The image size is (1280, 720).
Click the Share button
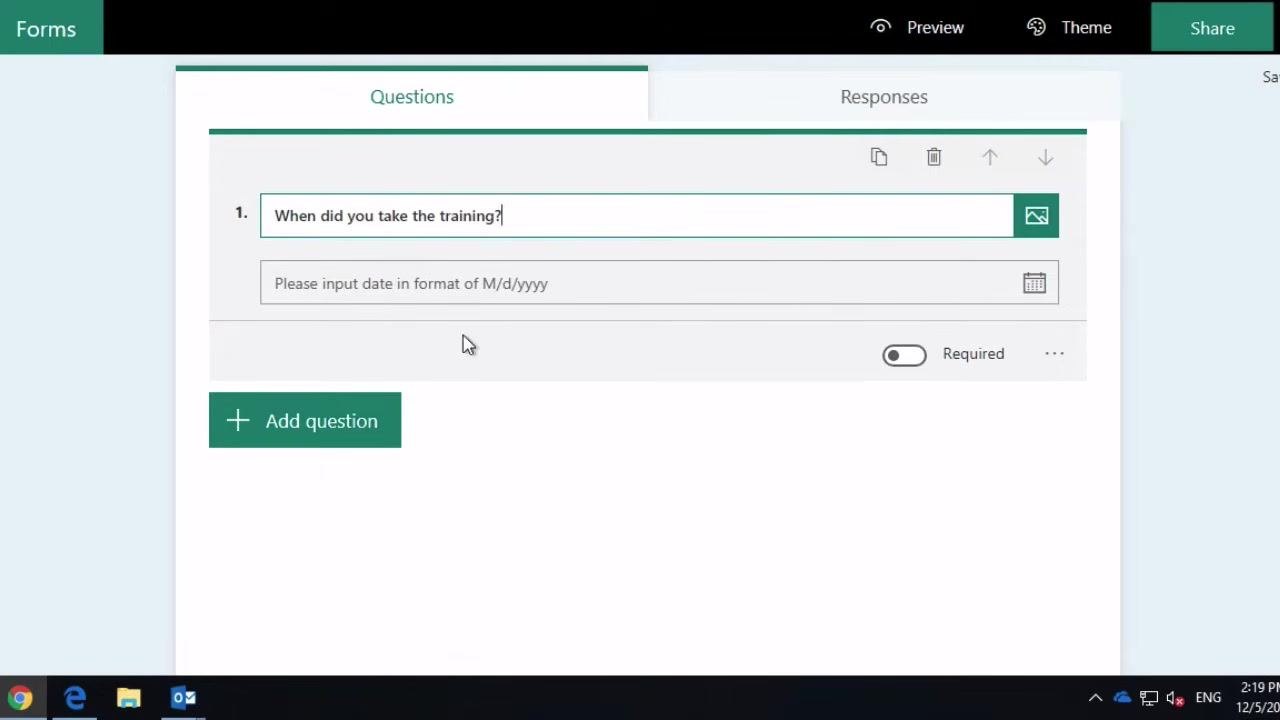(x=1212, y=28)
